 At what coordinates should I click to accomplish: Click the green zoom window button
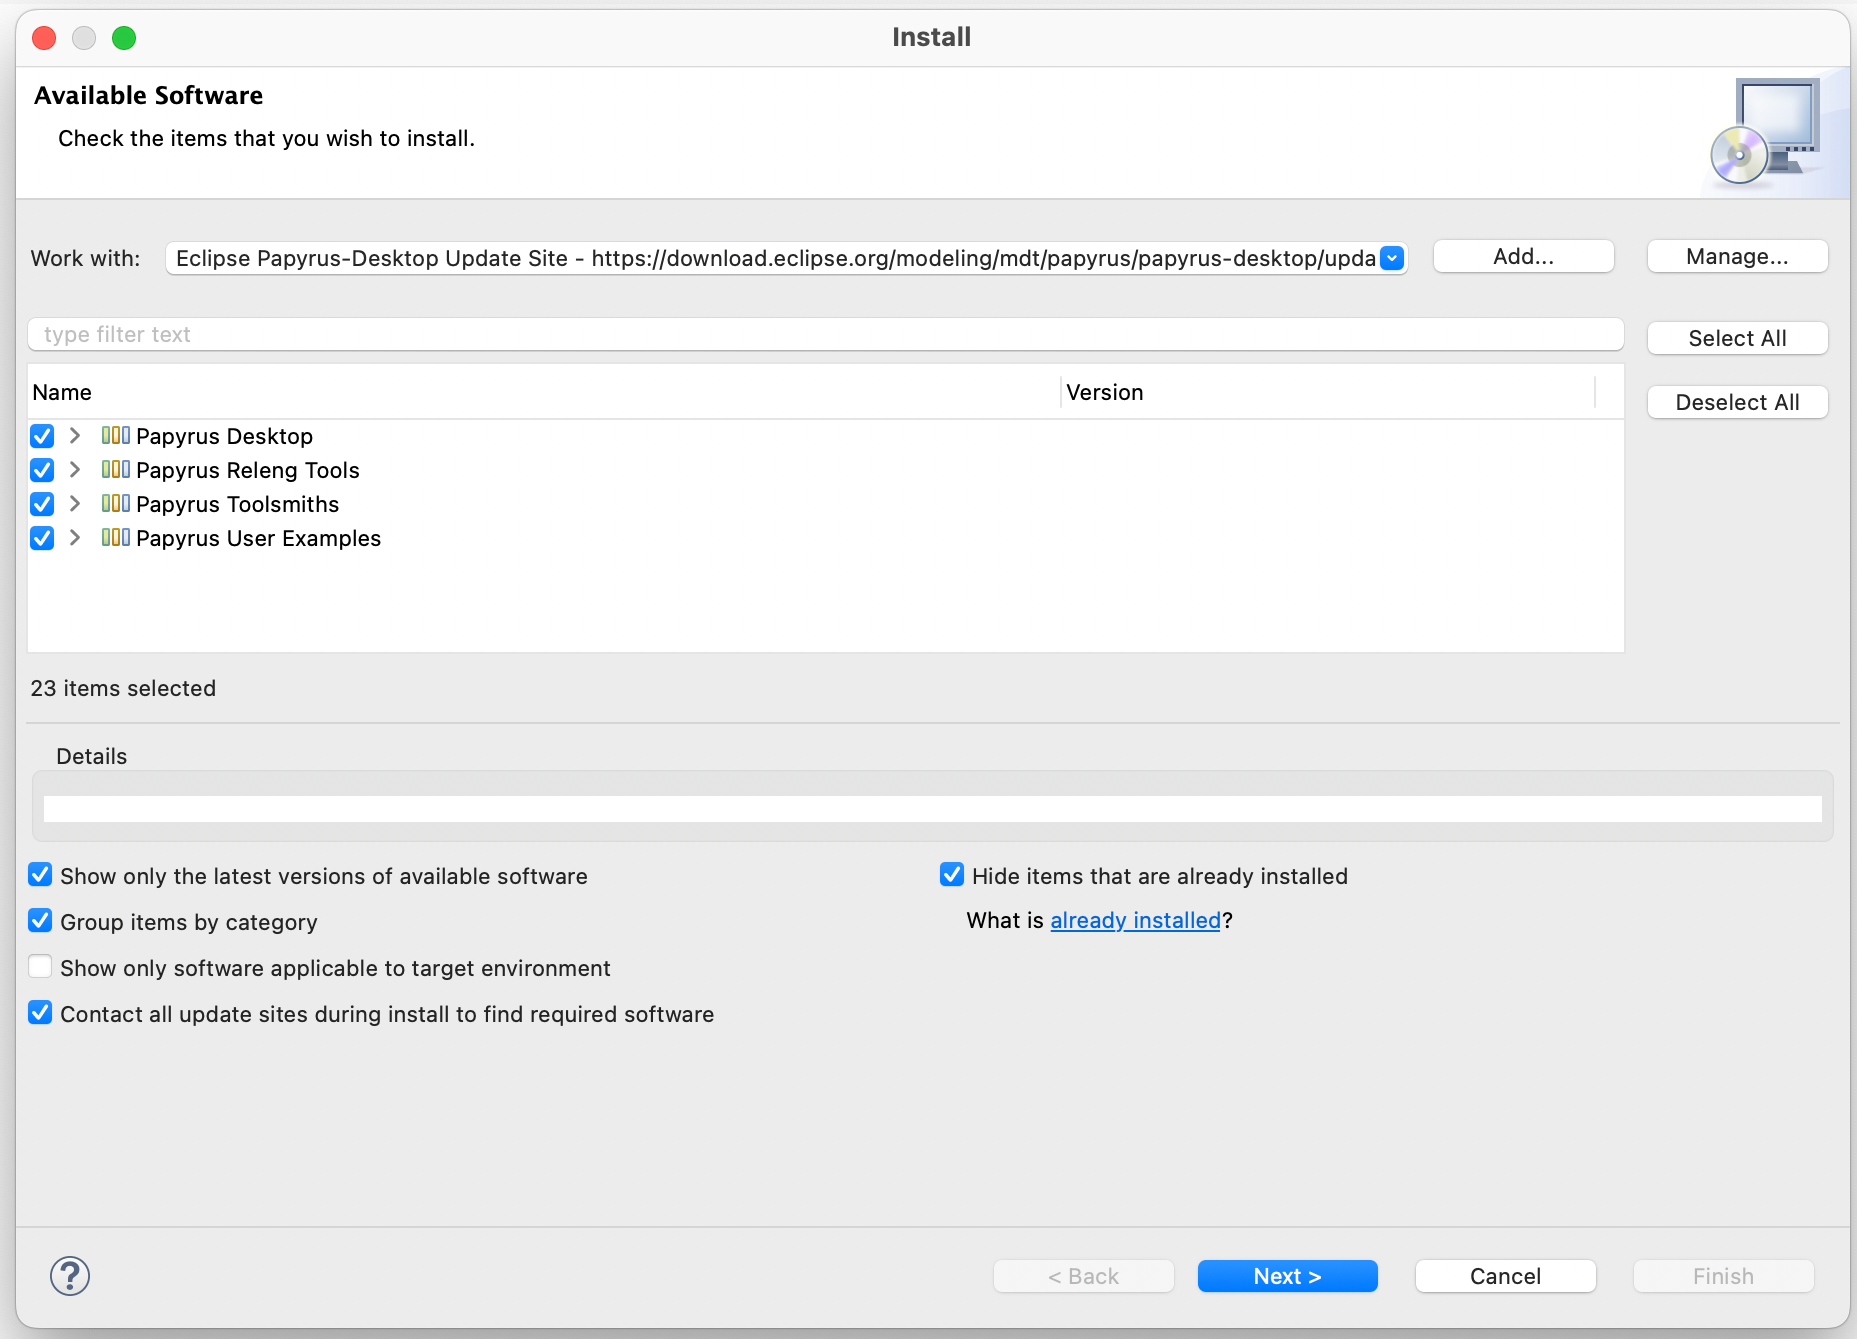[124, 38]
